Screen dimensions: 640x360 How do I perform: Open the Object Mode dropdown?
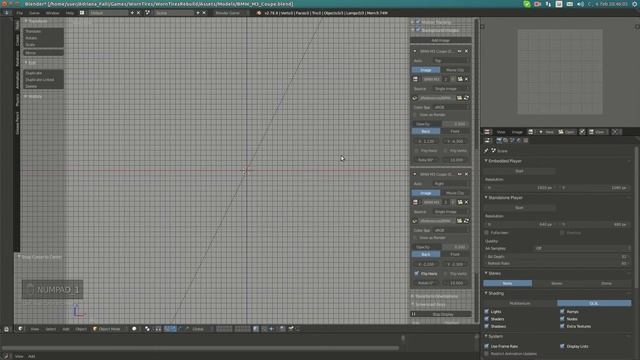(109, 329)
